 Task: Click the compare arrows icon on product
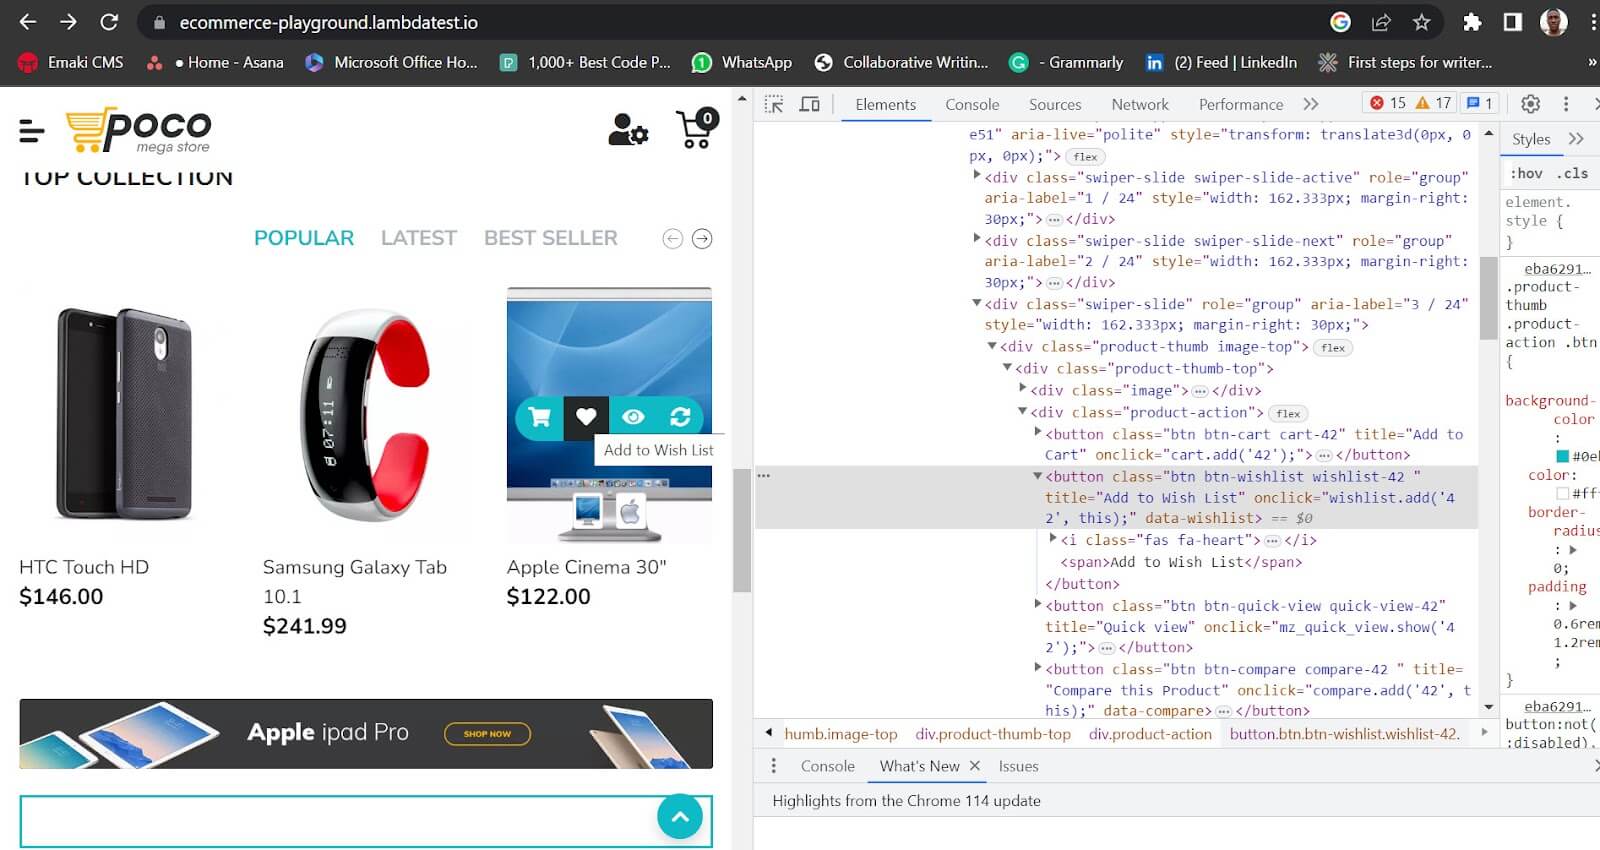[x=680, y=417]
